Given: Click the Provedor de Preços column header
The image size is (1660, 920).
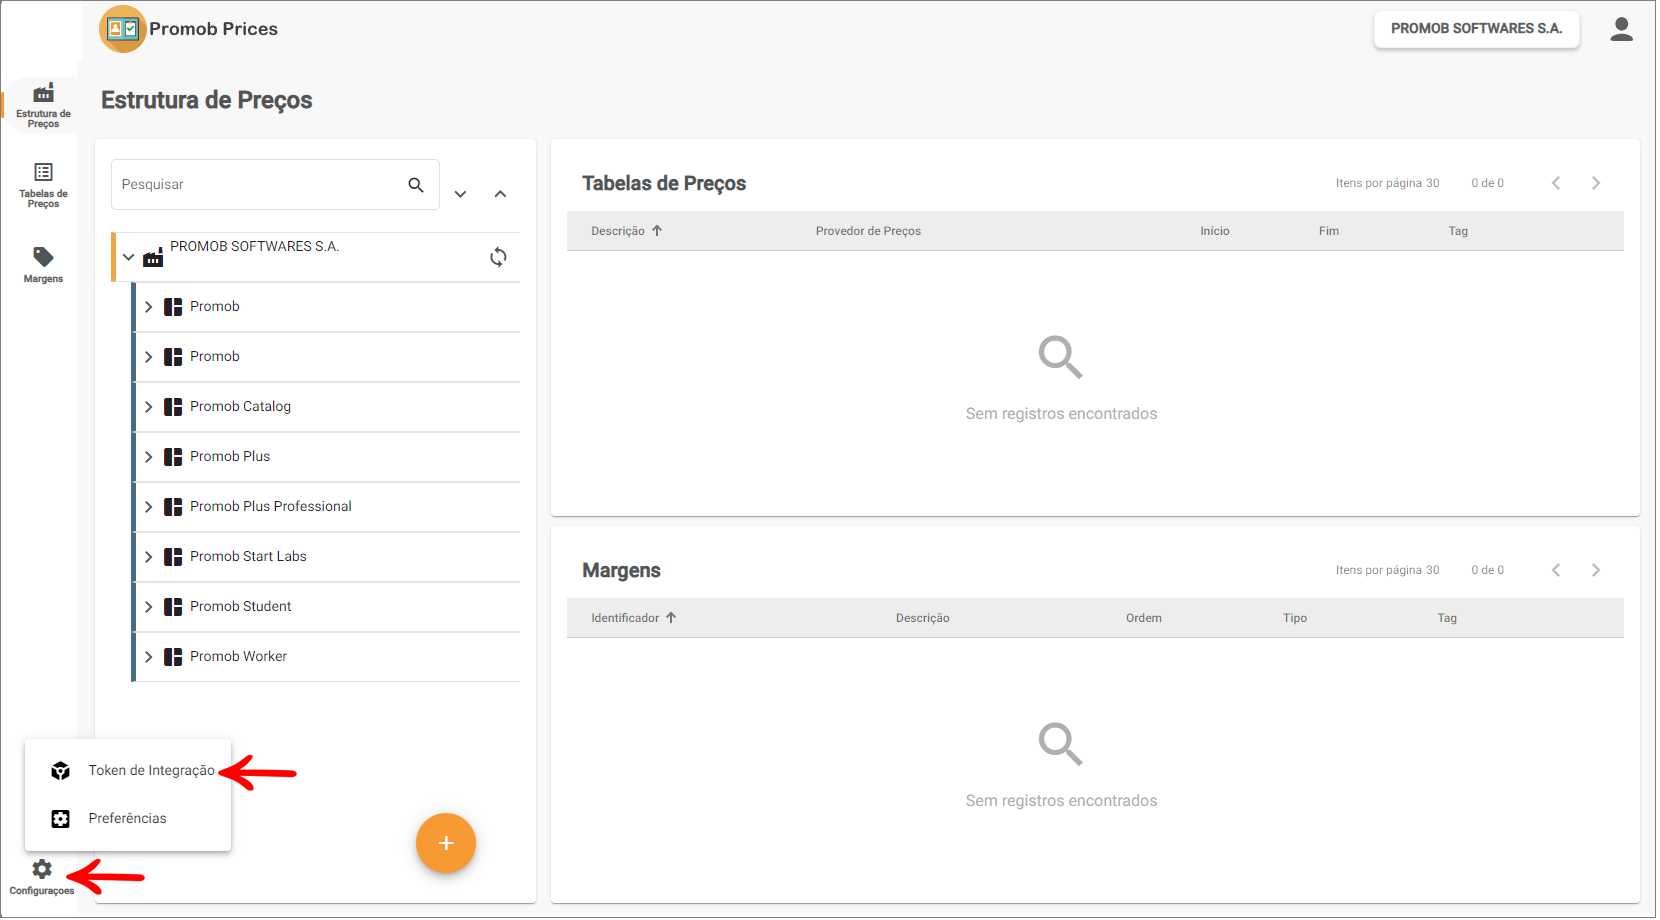Looking at the screenshot, I should pos(868,231).
